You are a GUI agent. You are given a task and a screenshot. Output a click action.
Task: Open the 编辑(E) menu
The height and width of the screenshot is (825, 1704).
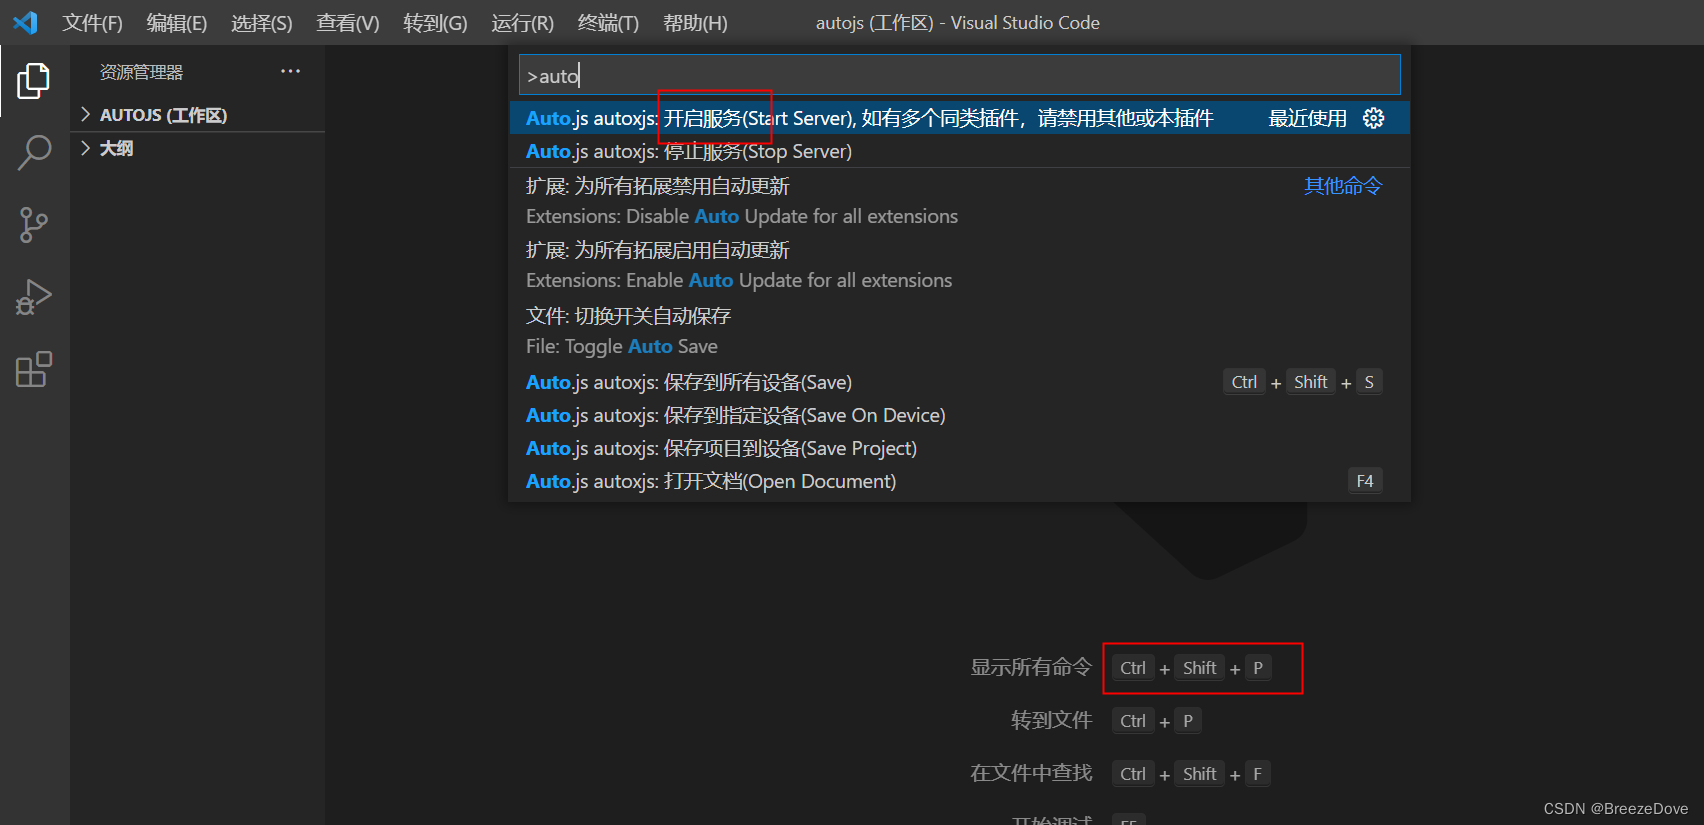177,22
